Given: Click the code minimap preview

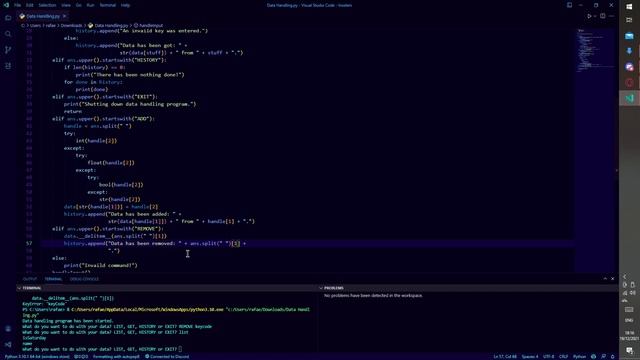Looking at the screenshot, I should [596, 51].
